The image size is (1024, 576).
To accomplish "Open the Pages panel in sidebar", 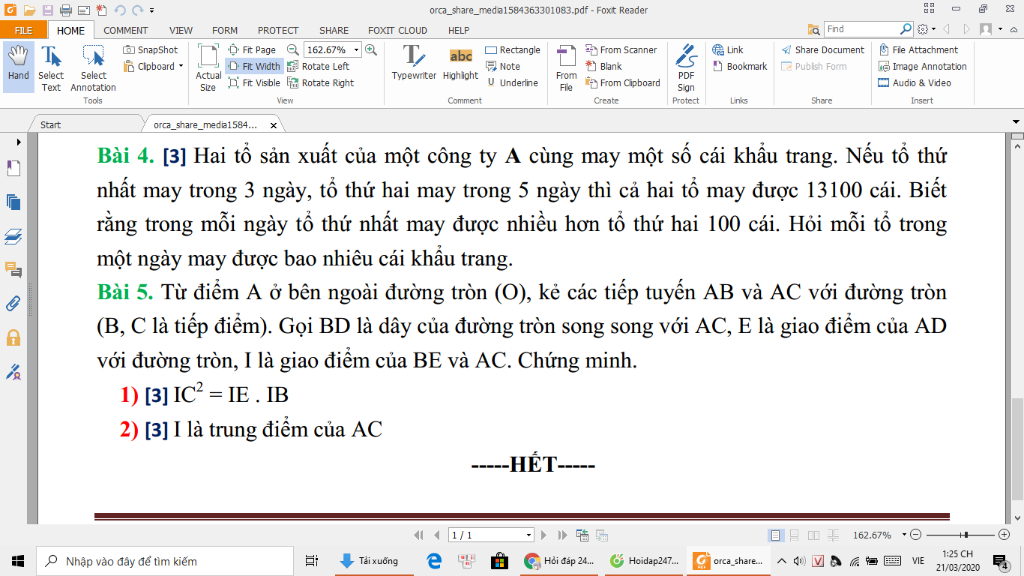I will click(x=13, y=202).
